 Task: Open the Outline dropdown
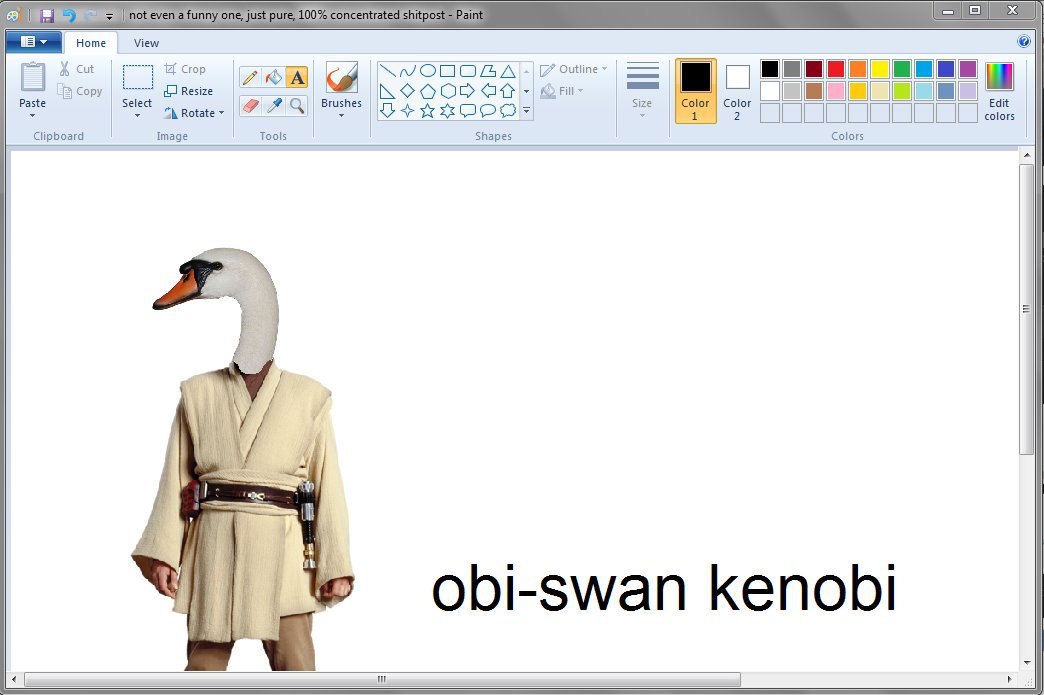tap(573, 69)
